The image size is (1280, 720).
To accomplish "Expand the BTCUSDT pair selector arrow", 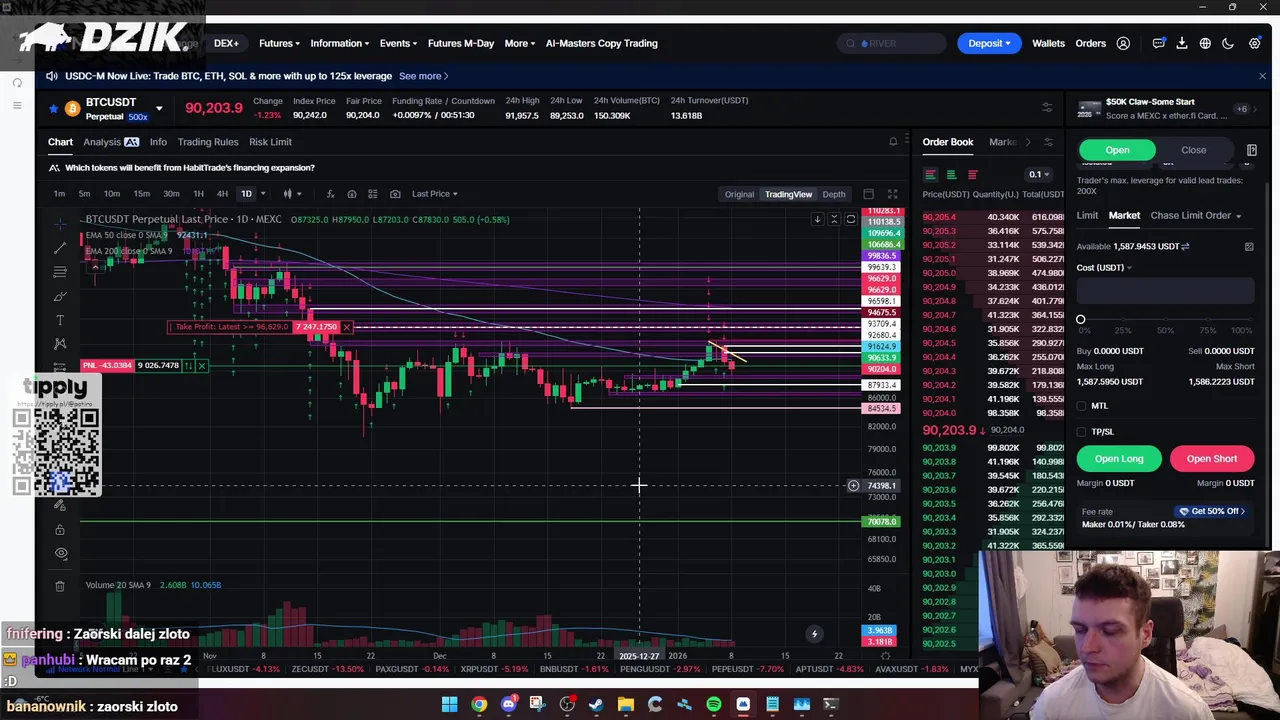I will click(158, 108).
